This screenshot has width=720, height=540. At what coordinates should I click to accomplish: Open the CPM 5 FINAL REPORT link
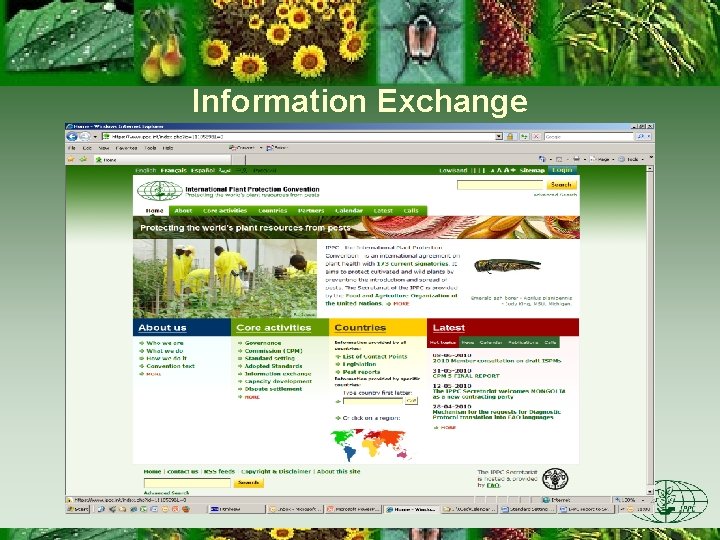pyautogui.click(x=466, y=376)
